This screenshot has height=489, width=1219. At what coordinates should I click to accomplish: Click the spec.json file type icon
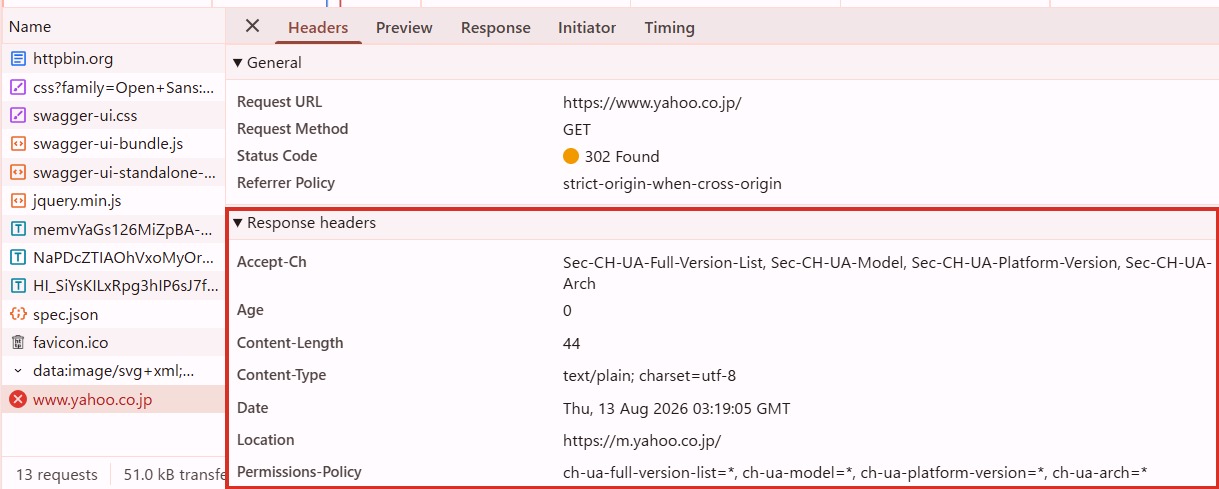17,315
